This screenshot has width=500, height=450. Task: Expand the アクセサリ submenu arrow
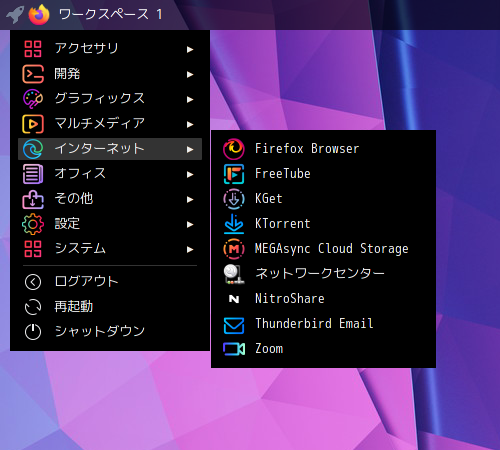[190, 49]
